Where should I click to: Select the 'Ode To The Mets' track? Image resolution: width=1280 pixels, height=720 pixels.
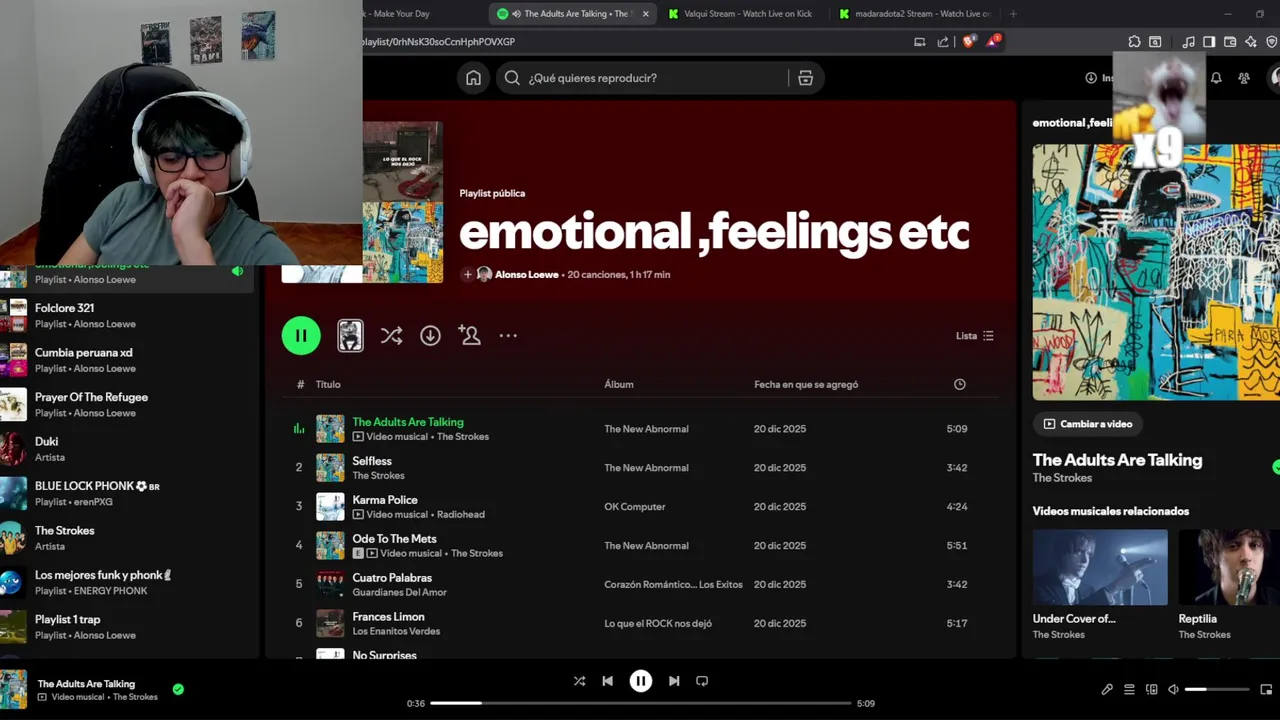394,539
